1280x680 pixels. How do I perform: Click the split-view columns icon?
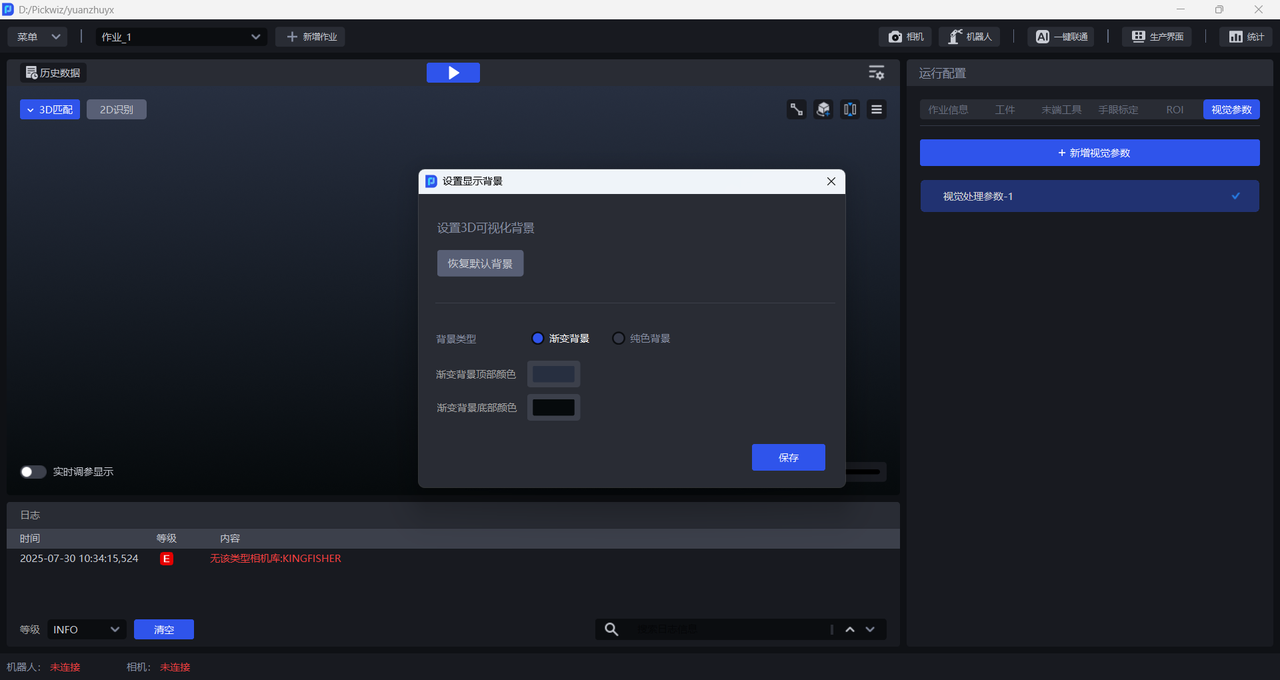850,110
